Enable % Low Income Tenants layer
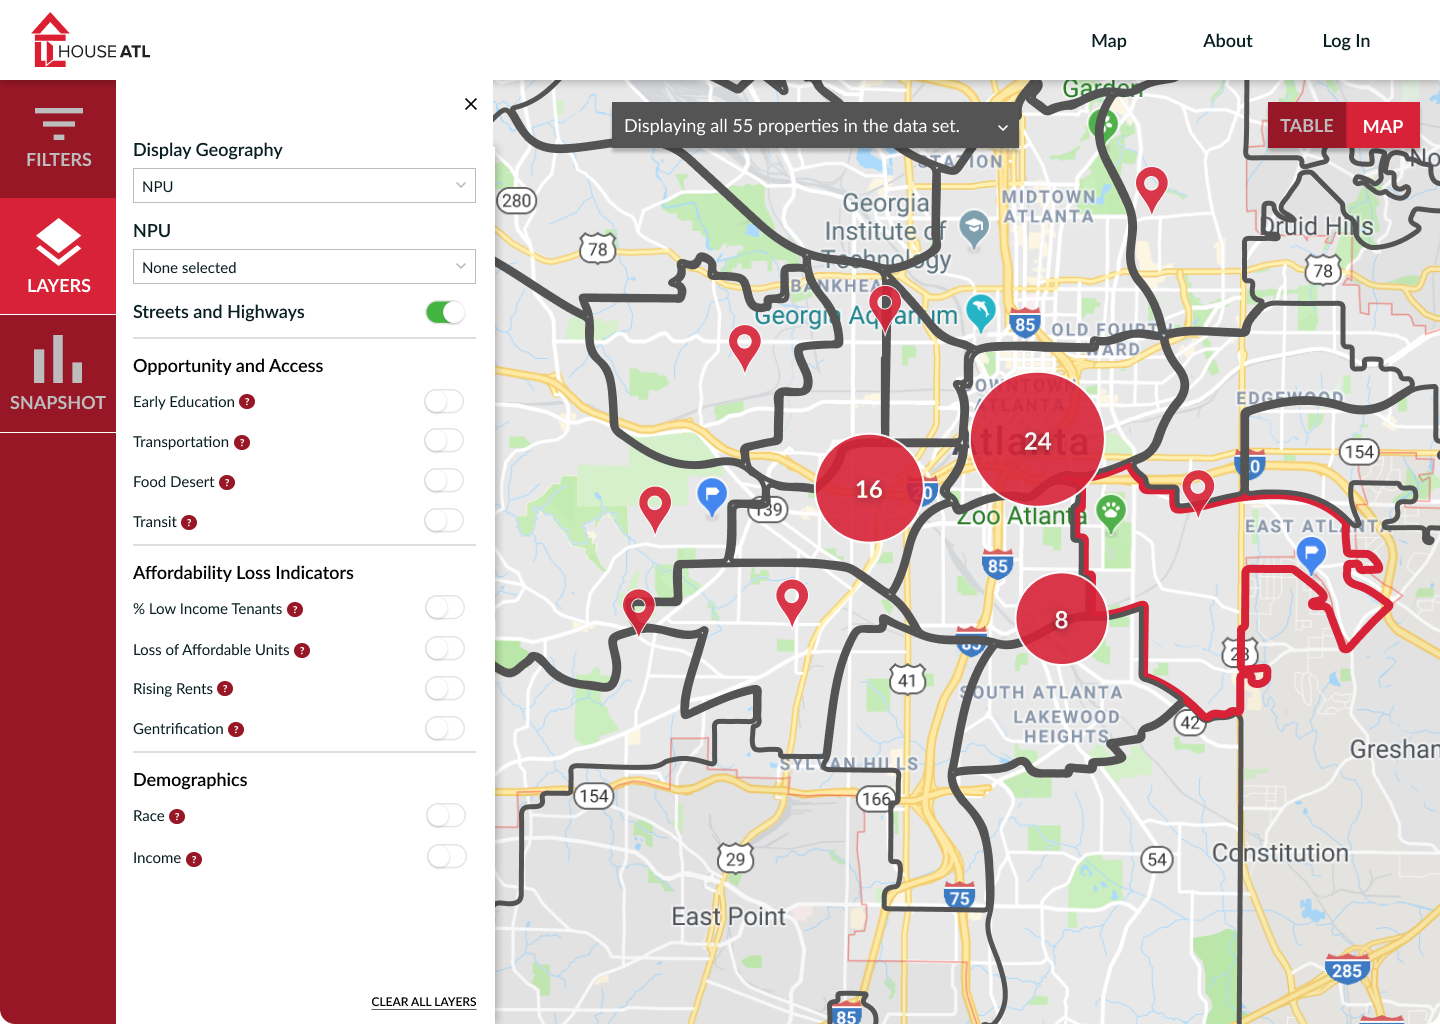The height and width of the screenshot is (1024, 1440). pyautogui.click(x=445, y=608)
